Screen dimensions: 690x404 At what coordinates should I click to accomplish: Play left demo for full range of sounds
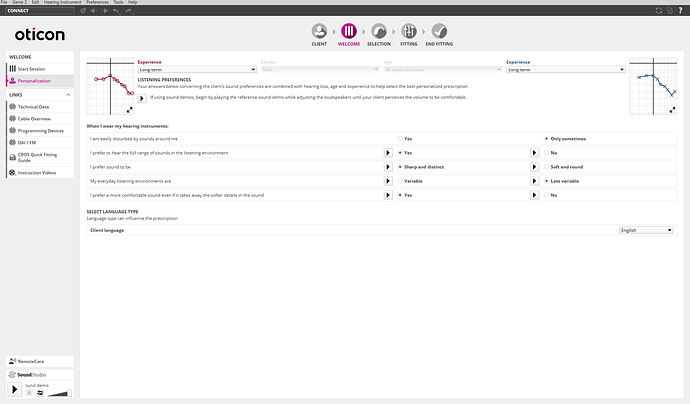click(388, 153)
